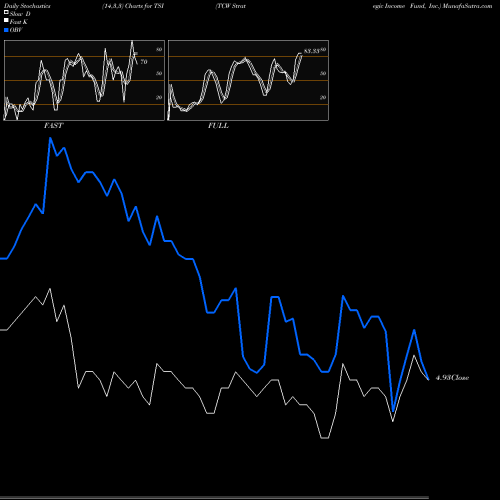Select the 'Daily Stochastics' title text
This screenshot has height=500, width=500.
(x=27, y=6)
